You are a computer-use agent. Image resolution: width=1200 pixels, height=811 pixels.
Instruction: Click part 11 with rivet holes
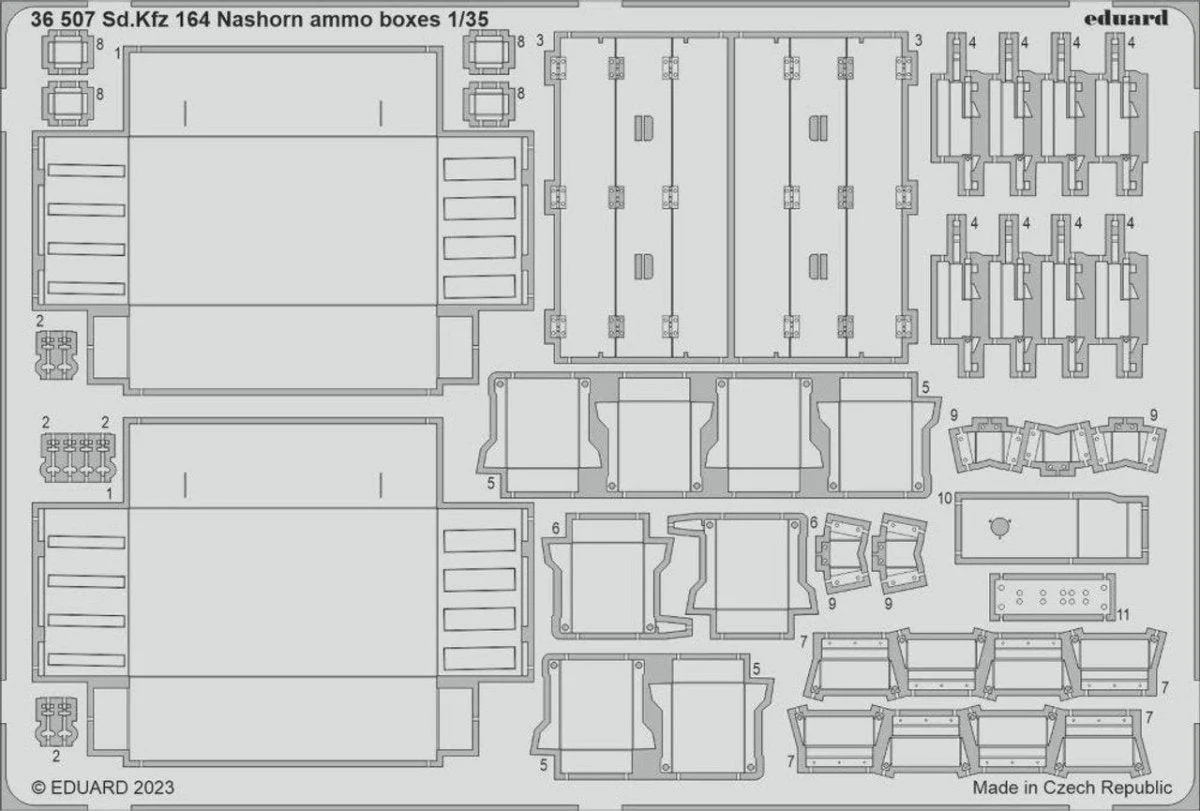[1050, 598]
